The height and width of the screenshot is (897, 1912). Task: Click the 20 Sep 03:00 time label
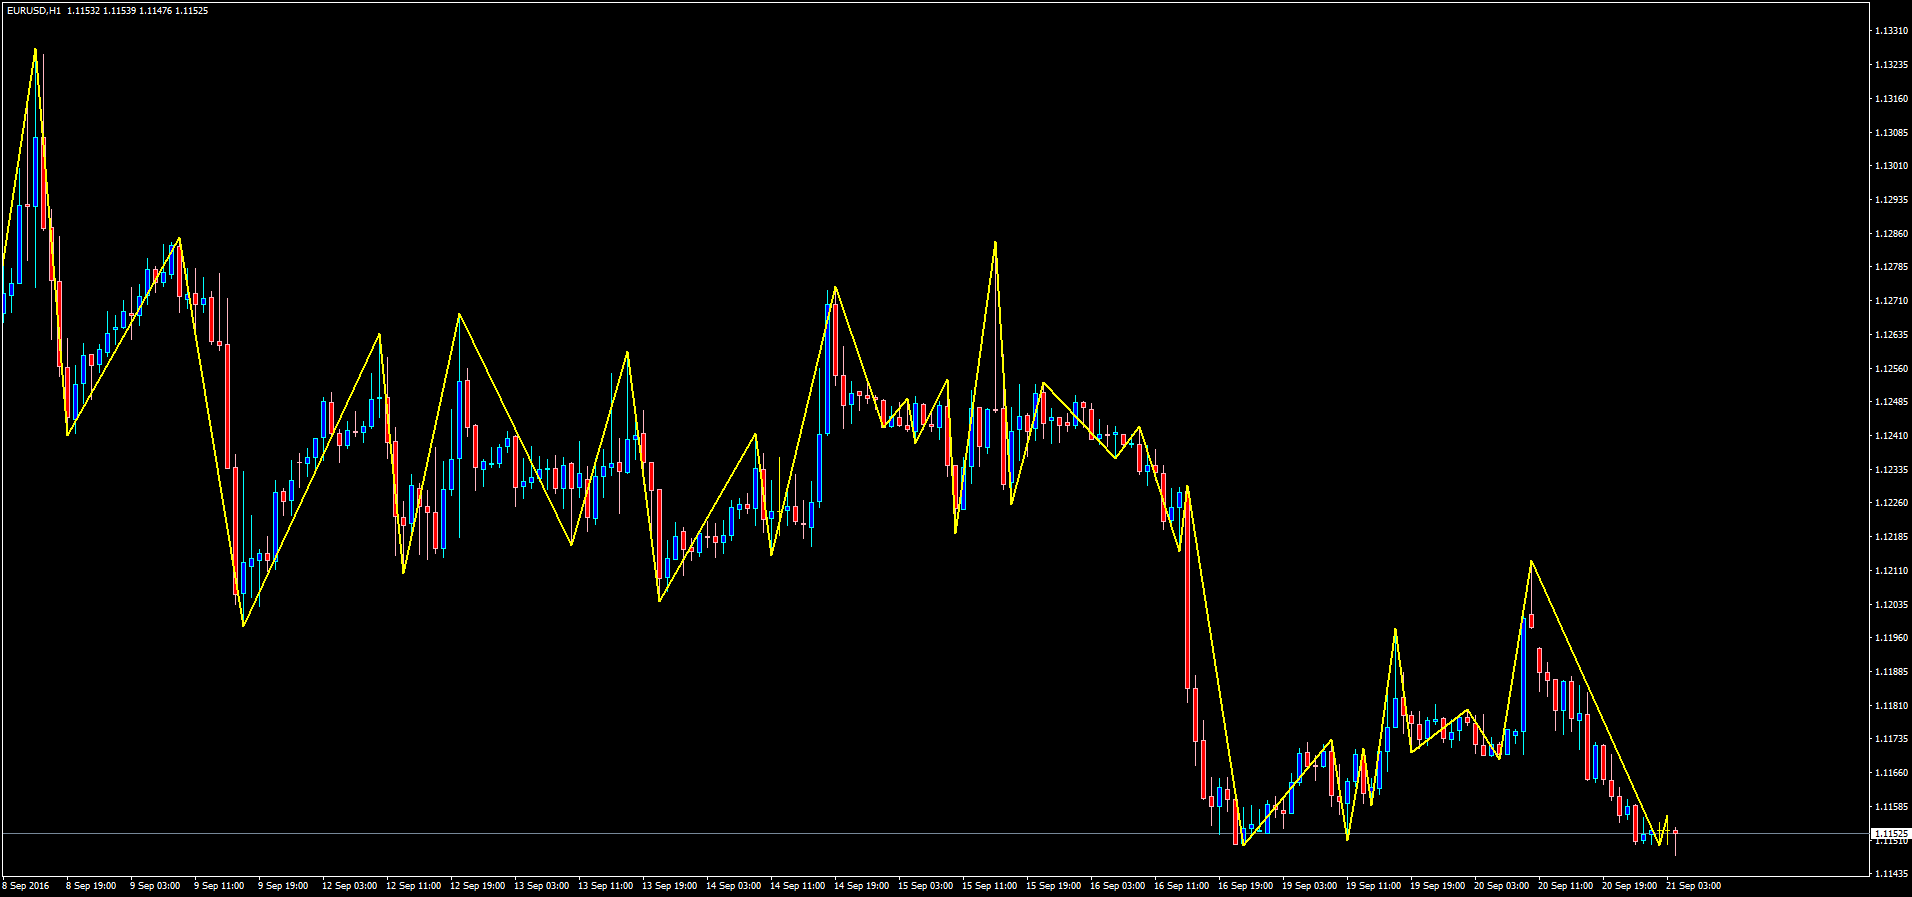tap(1501, 886)
